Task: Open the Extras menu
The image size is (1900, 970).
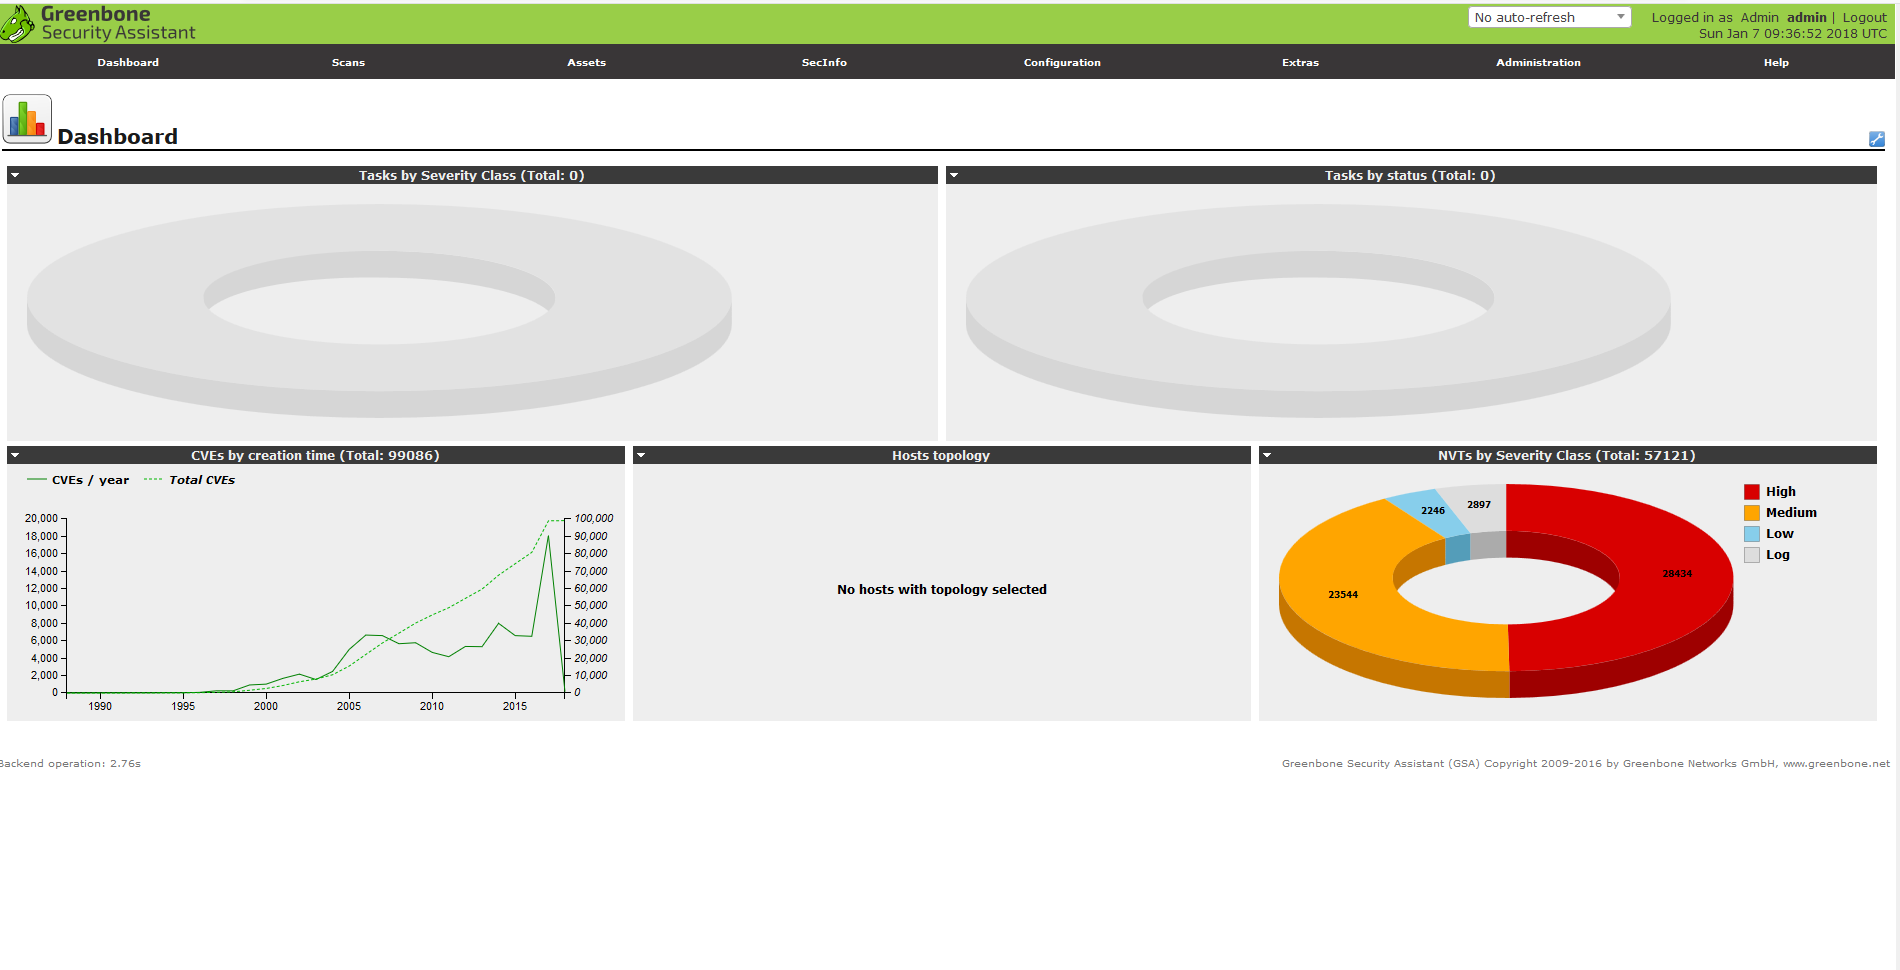Action: point(1300,62)
